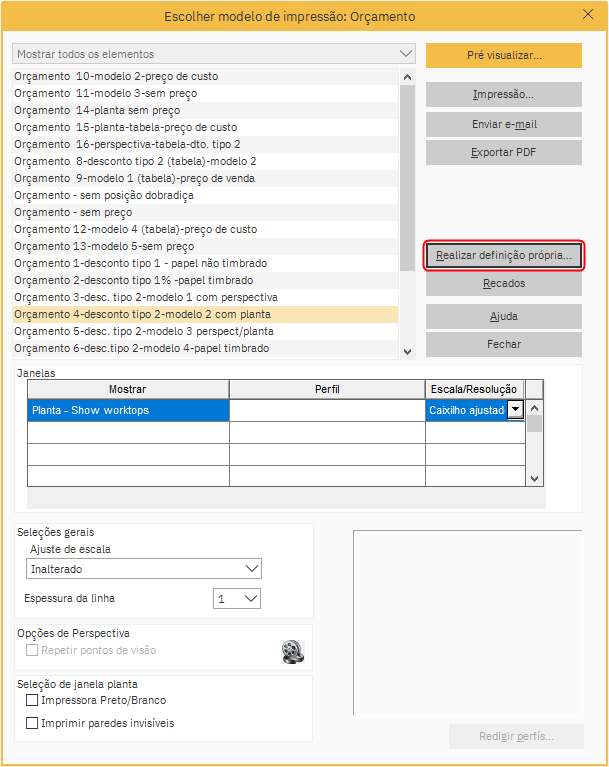
Task: Click the model list scrollbar thumb
Action: (407, 178)
